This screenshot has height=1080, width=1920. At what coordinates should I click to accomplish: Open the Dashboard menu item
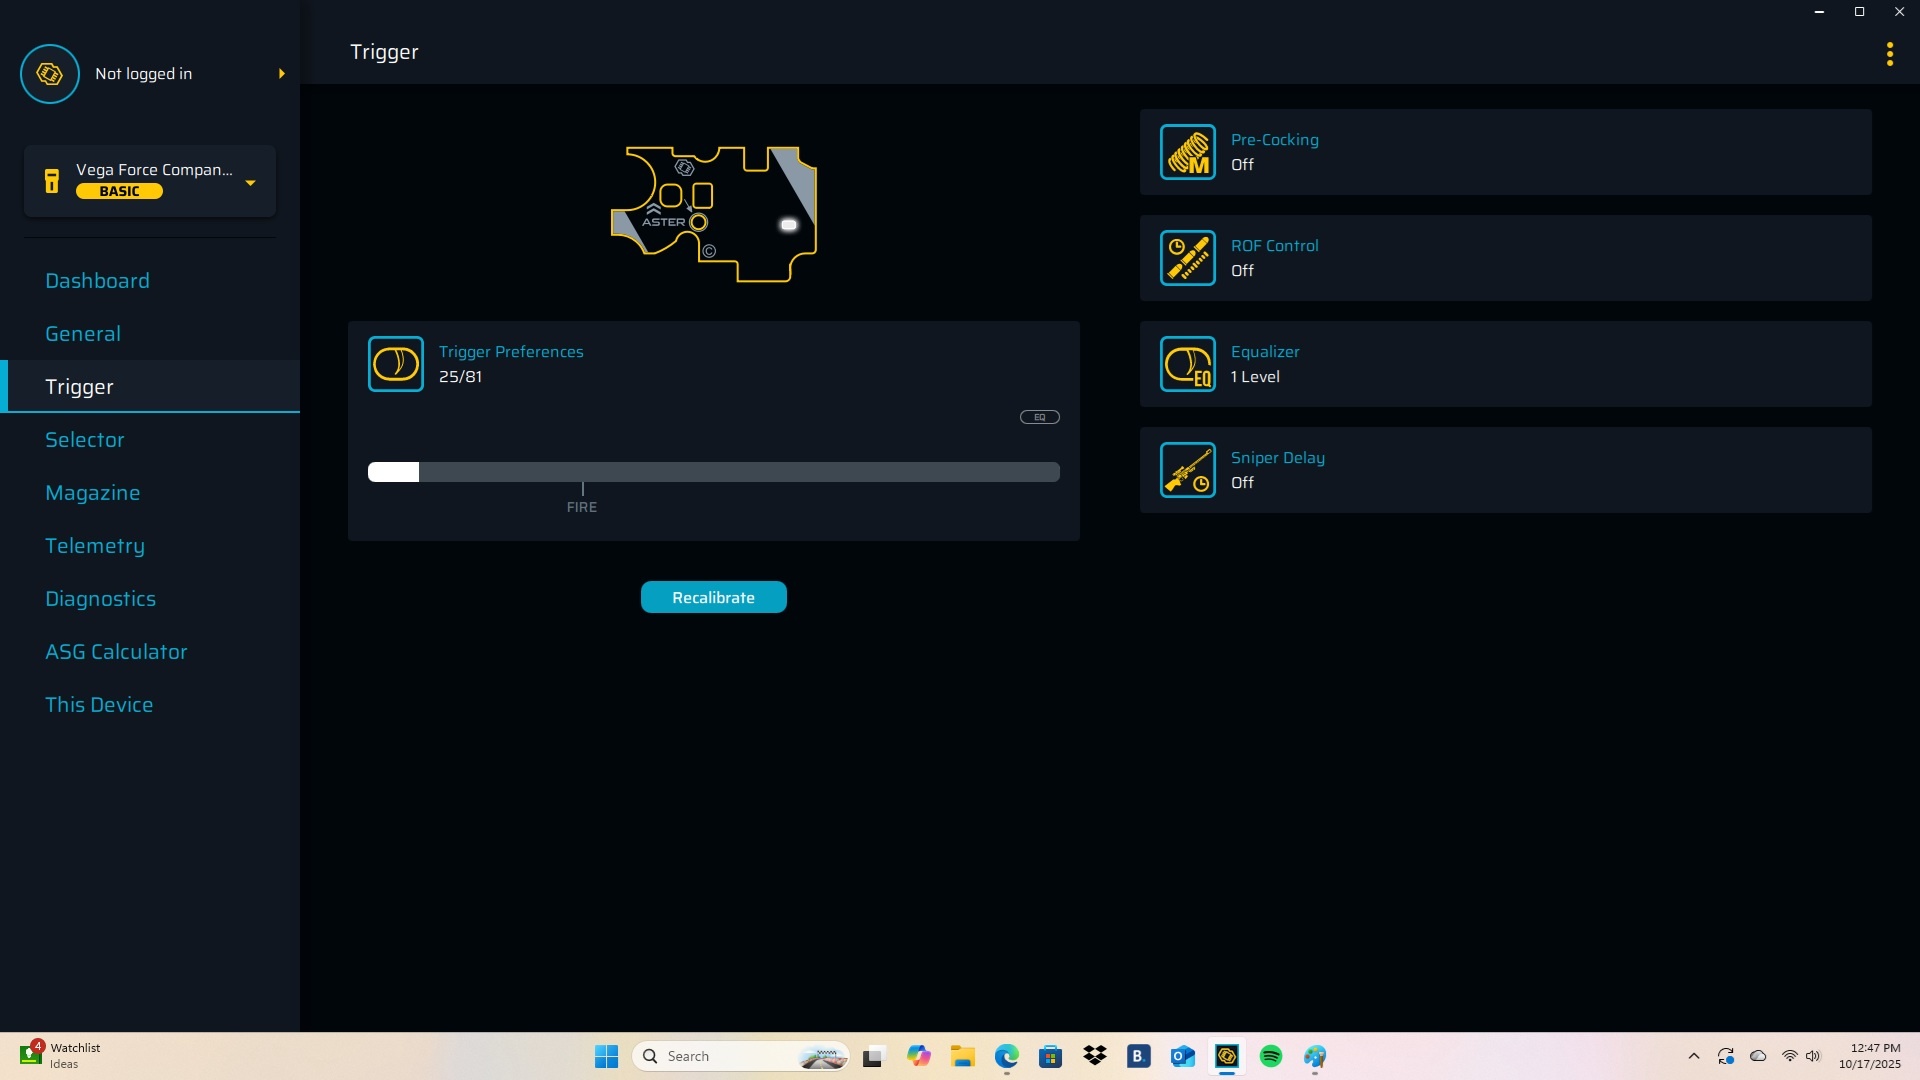coord(97,281)
